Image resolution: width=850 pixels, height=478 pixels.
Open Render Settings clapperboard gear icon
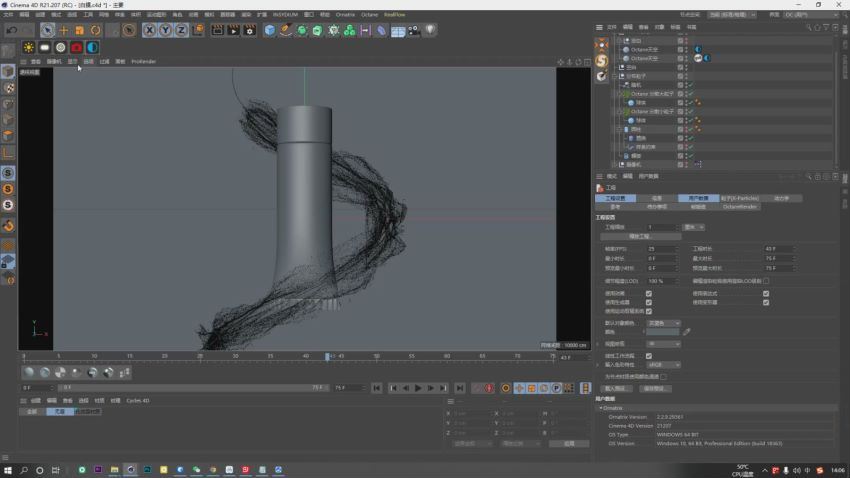pyautogui.click(x=249, y=30)
